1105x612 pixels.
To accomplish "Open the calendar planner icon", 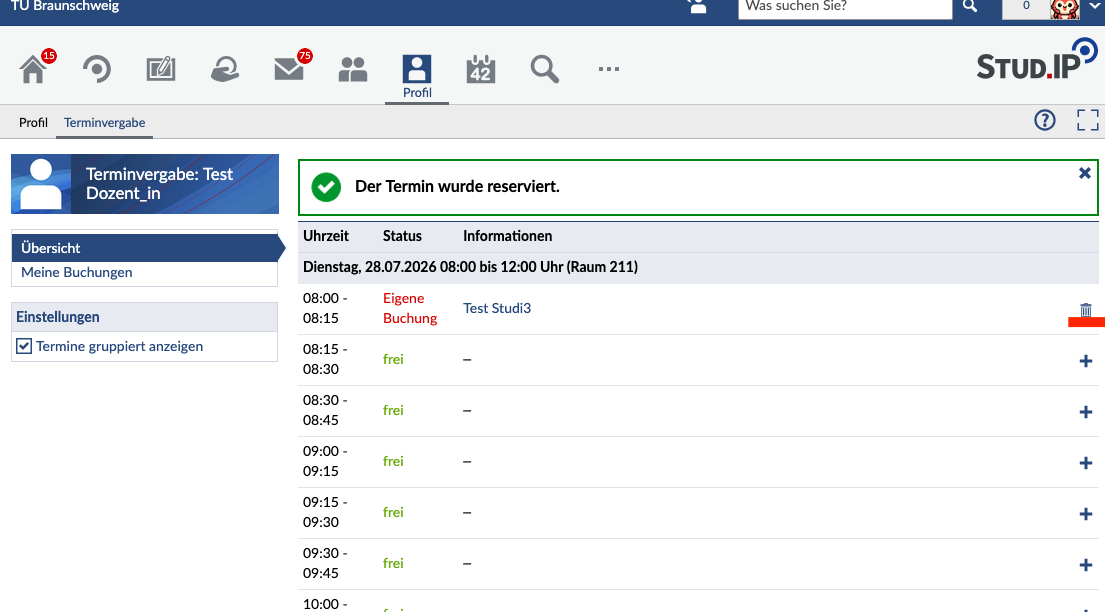I will click(481, 69).
